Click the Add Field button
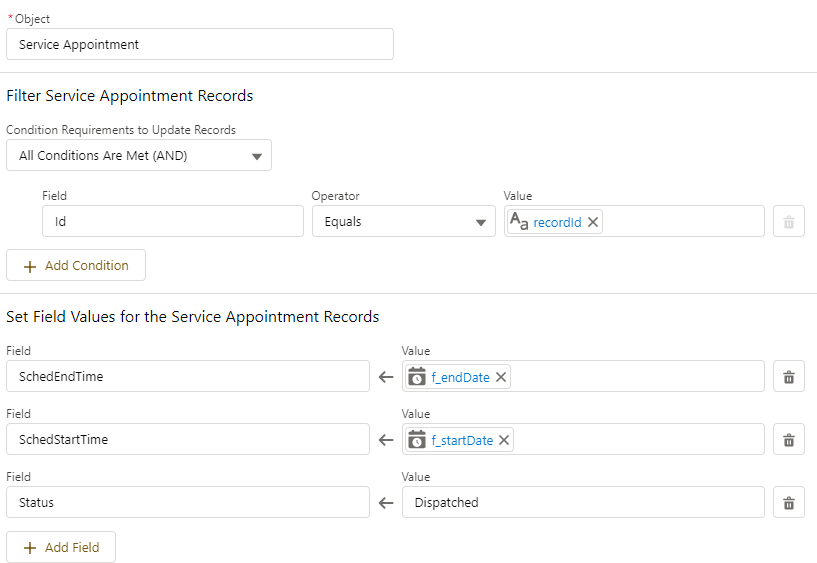 coord(61,547)
